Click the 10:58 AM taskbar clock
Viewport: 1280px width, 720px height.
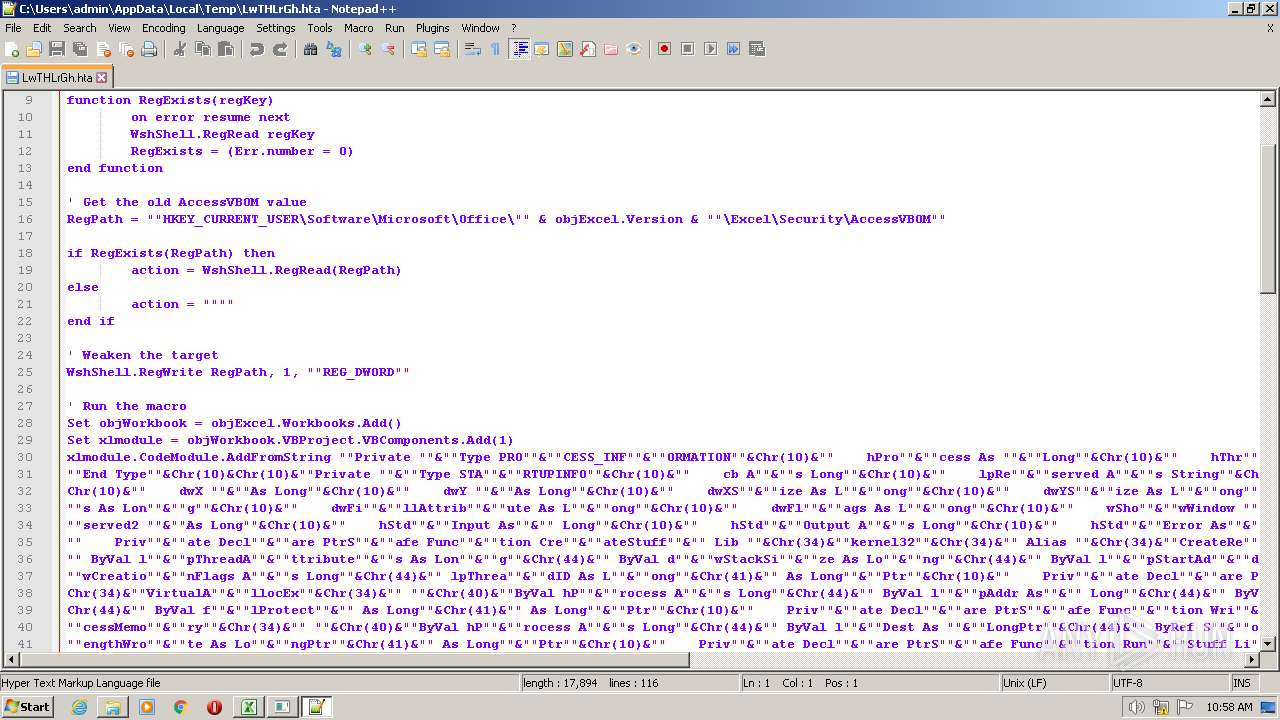click(1229, 707)
